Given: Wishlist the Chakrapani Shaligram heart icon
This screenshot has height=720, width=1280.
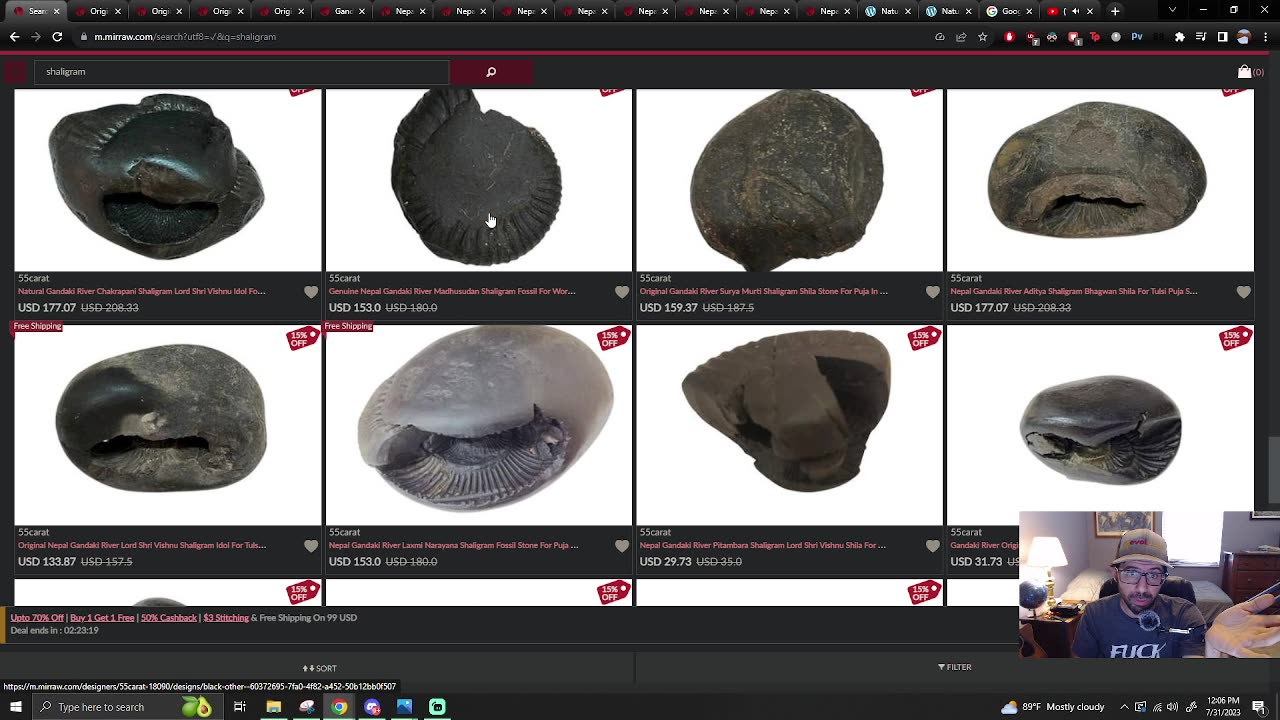Looking at the screenshot, I should point(311,292).
